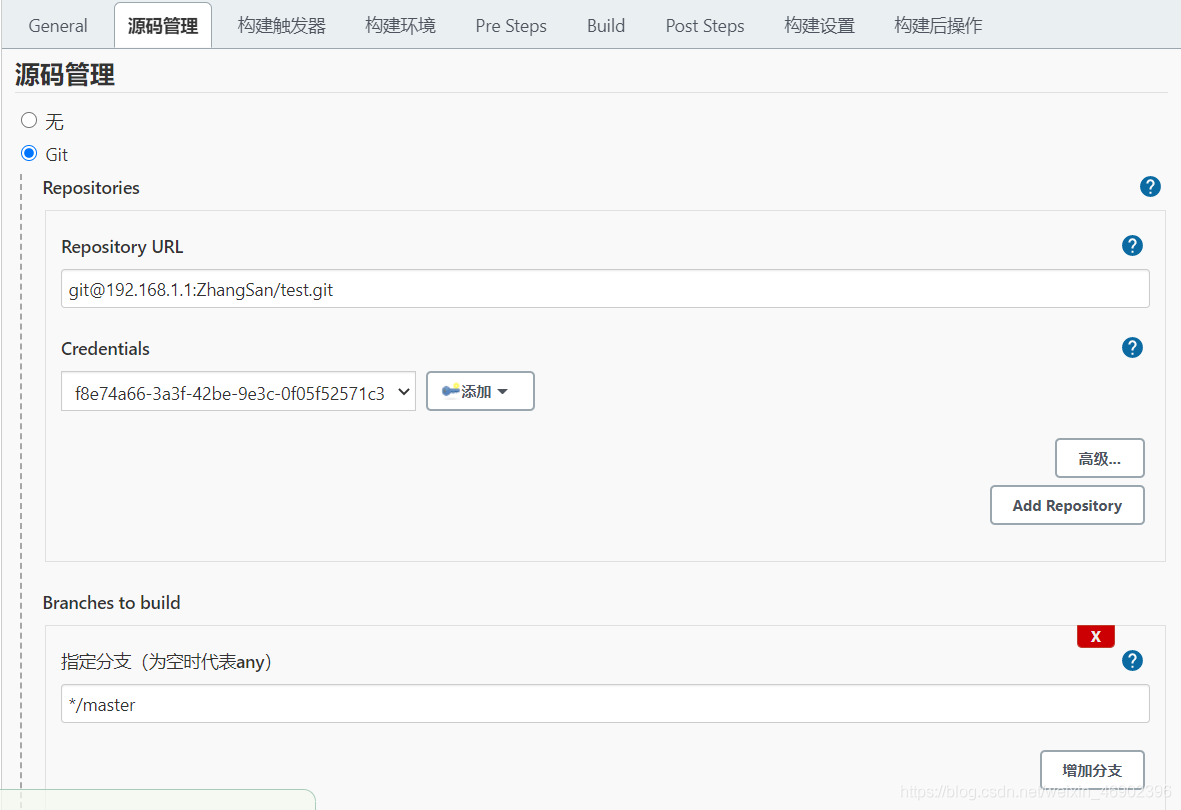Viewport: 1181px width, 810px height.
Task: Open the 构建触发器 tab
Action: coord(282,26)
